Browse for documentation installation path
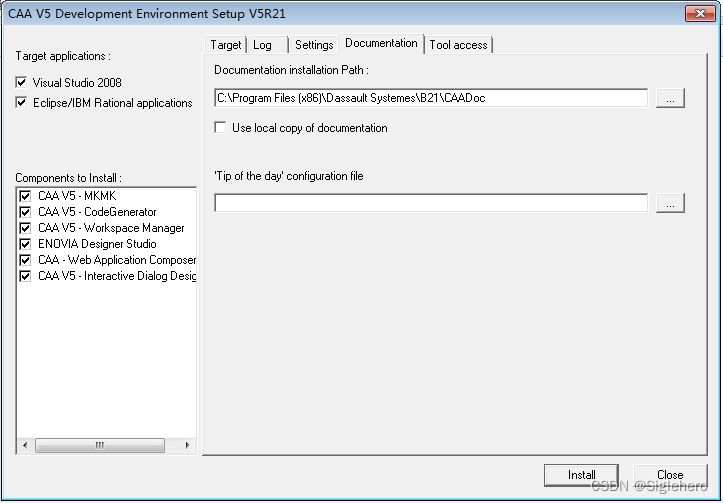723x503 pixels. pyautogui.click(x=670, y=98)
